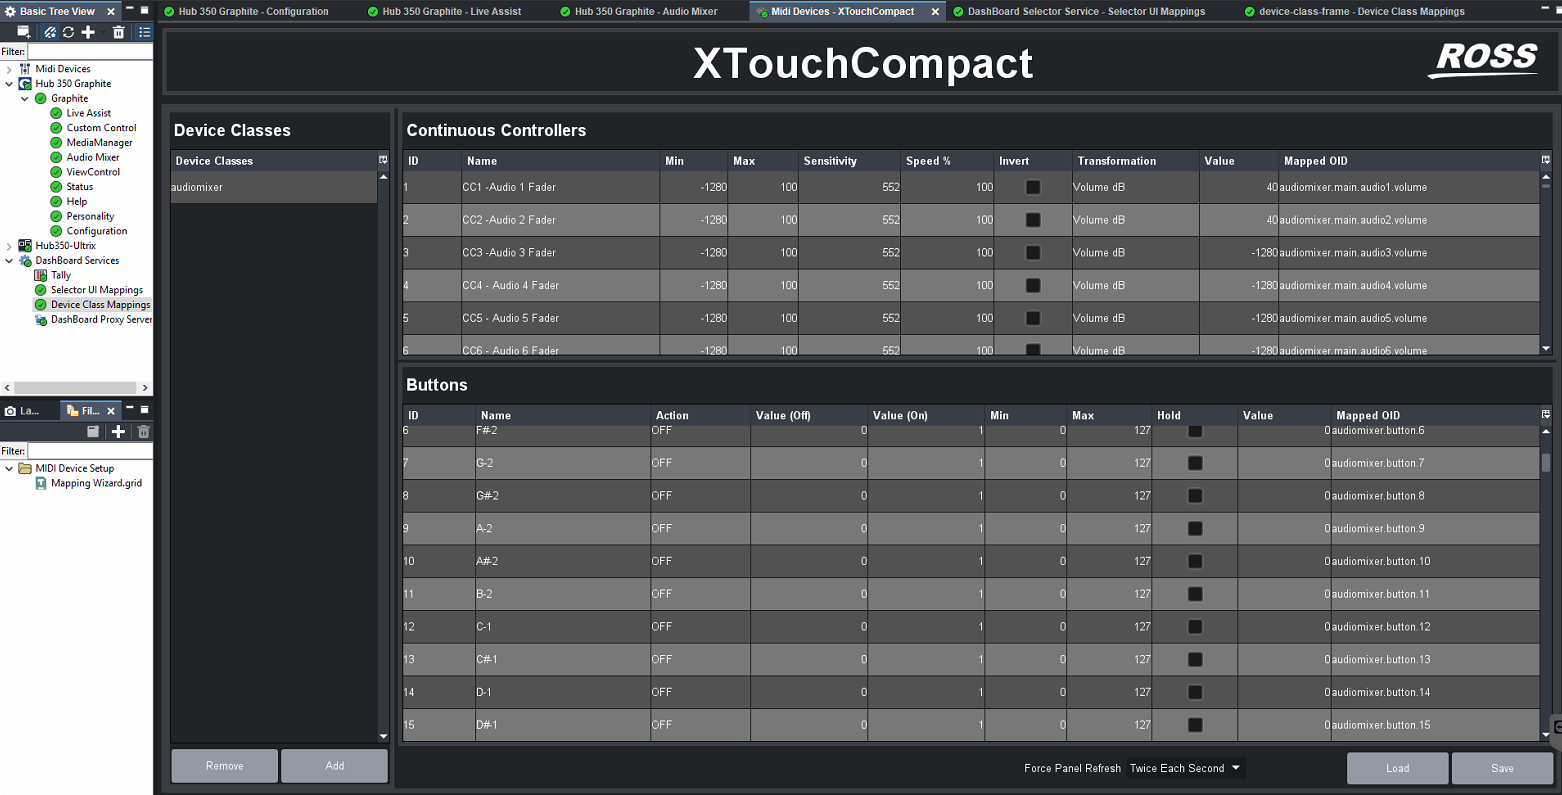Close the Midi Devices - XTouchCompact tab
The height and width of the screenshot is (795, 1562).
pos(935,12)
